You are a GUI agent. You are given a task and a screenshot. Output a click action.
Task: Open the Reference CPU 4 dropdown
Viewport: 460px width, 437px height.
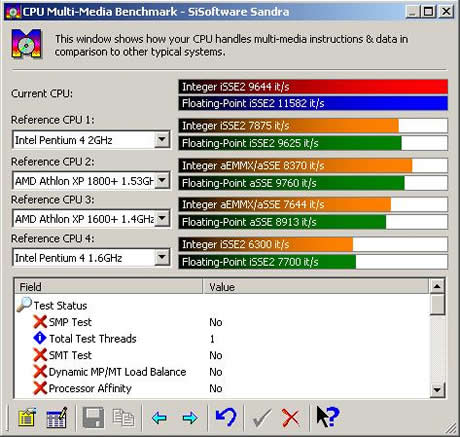[162, 257]
